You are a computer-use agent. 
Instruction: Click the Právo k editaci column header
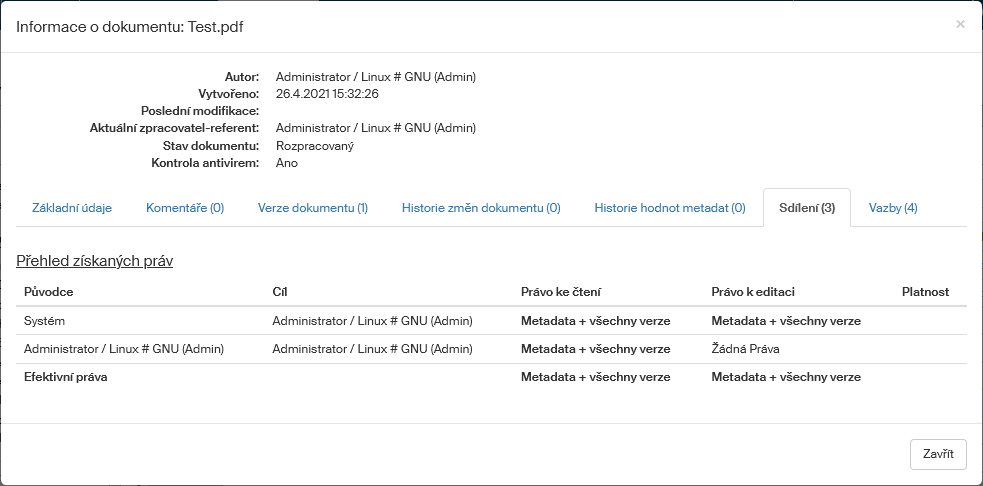pos(753,292)
